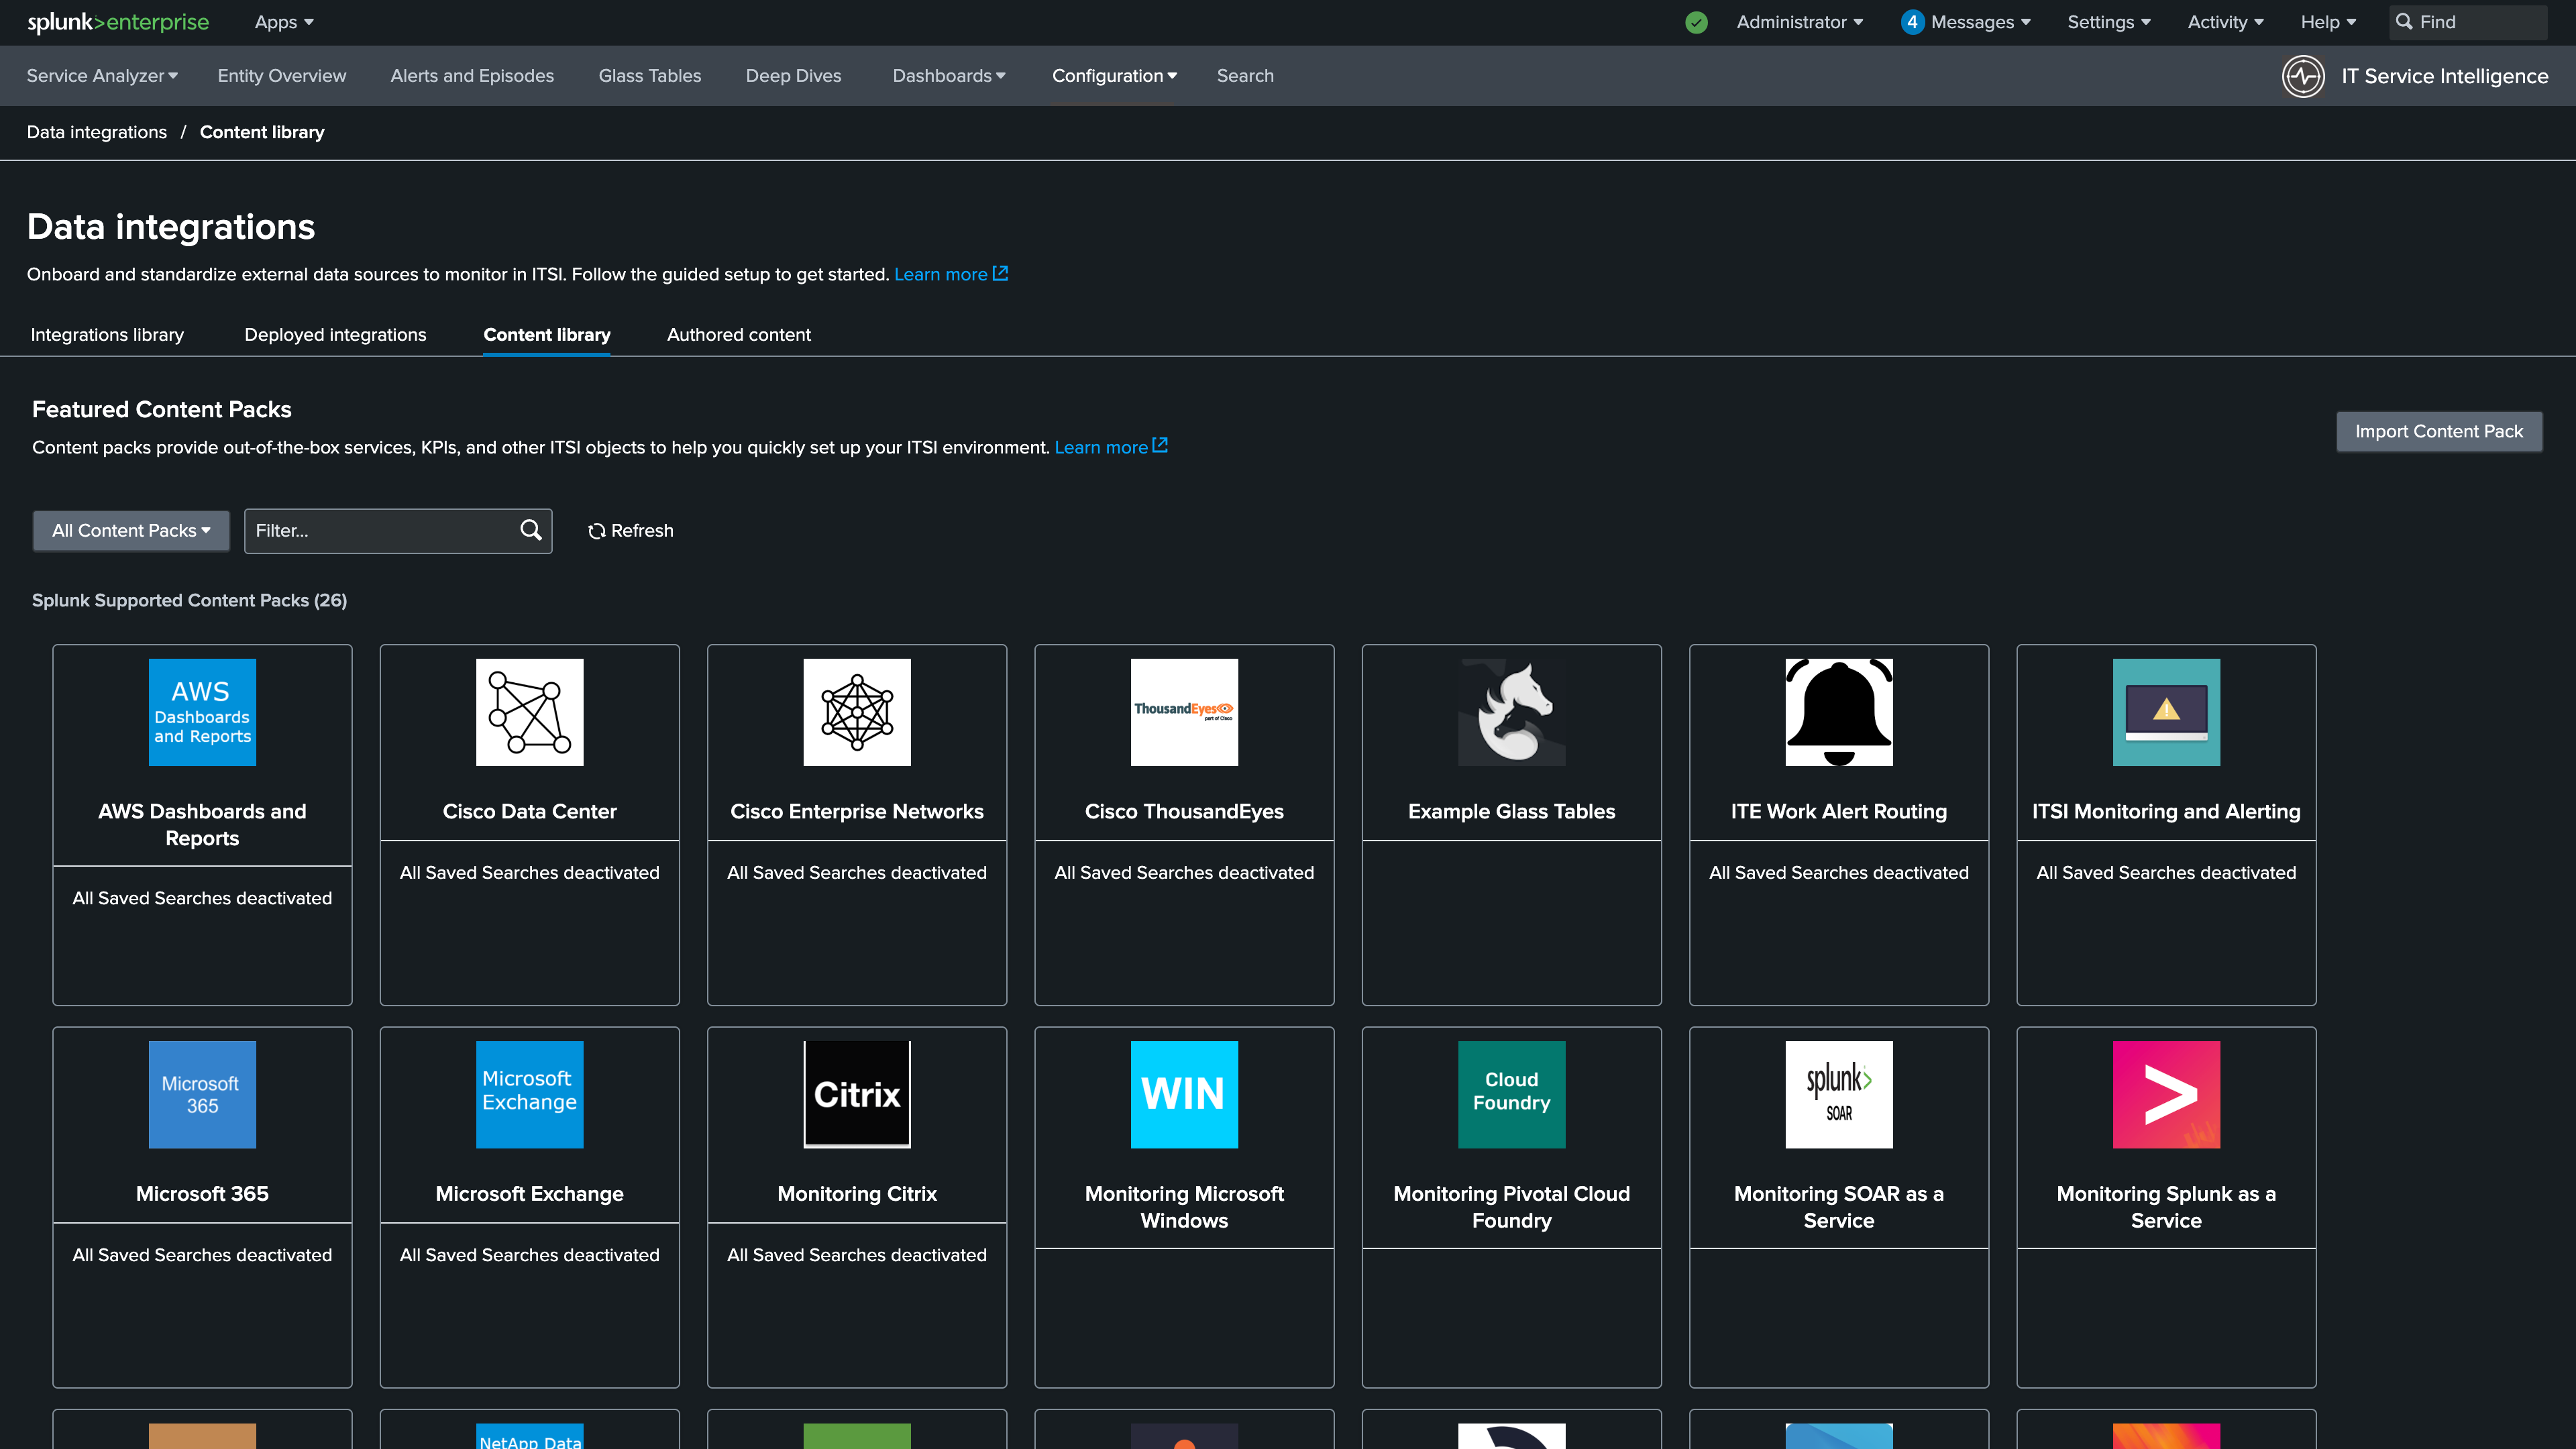Image resolution: width=2576 pixels, height=1449 pixels.
Task: Click the Find search box
Action: pyautogui.click(x=2468, y=22)
